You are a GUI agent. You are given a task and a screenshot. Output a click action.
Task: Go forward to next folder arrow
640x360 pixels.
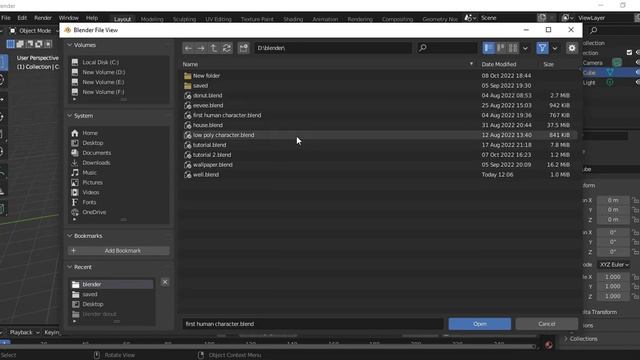click(201, 48)
